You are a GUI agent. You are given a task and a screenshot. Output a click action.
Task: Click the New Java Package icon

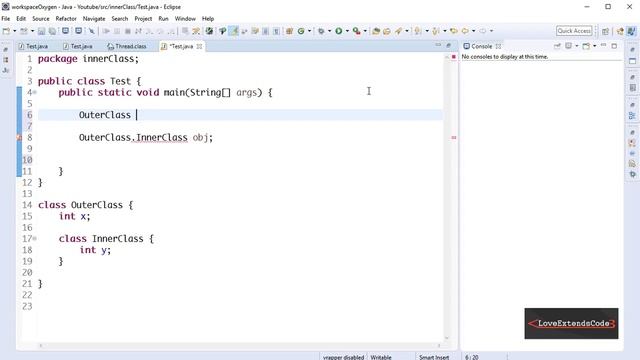(289, 31)
